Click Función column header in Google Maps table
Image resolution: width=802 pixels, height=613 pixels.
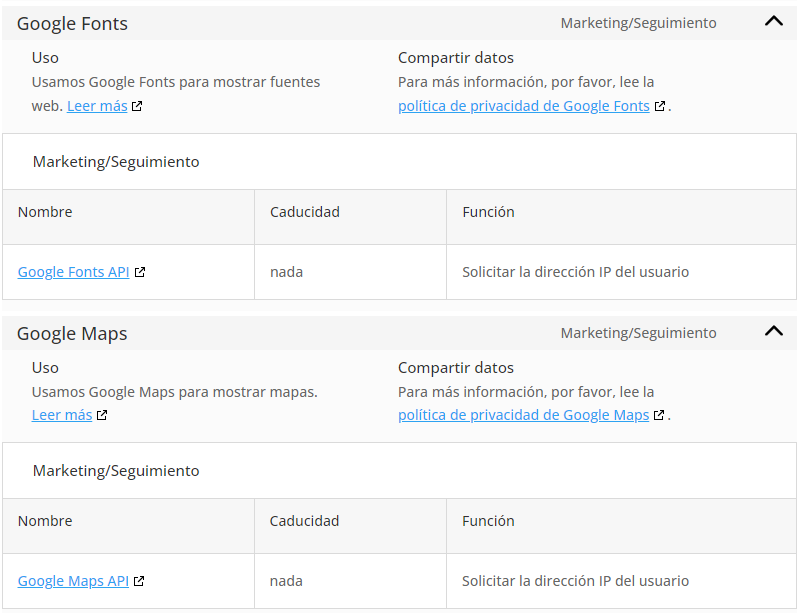point(488,521)
